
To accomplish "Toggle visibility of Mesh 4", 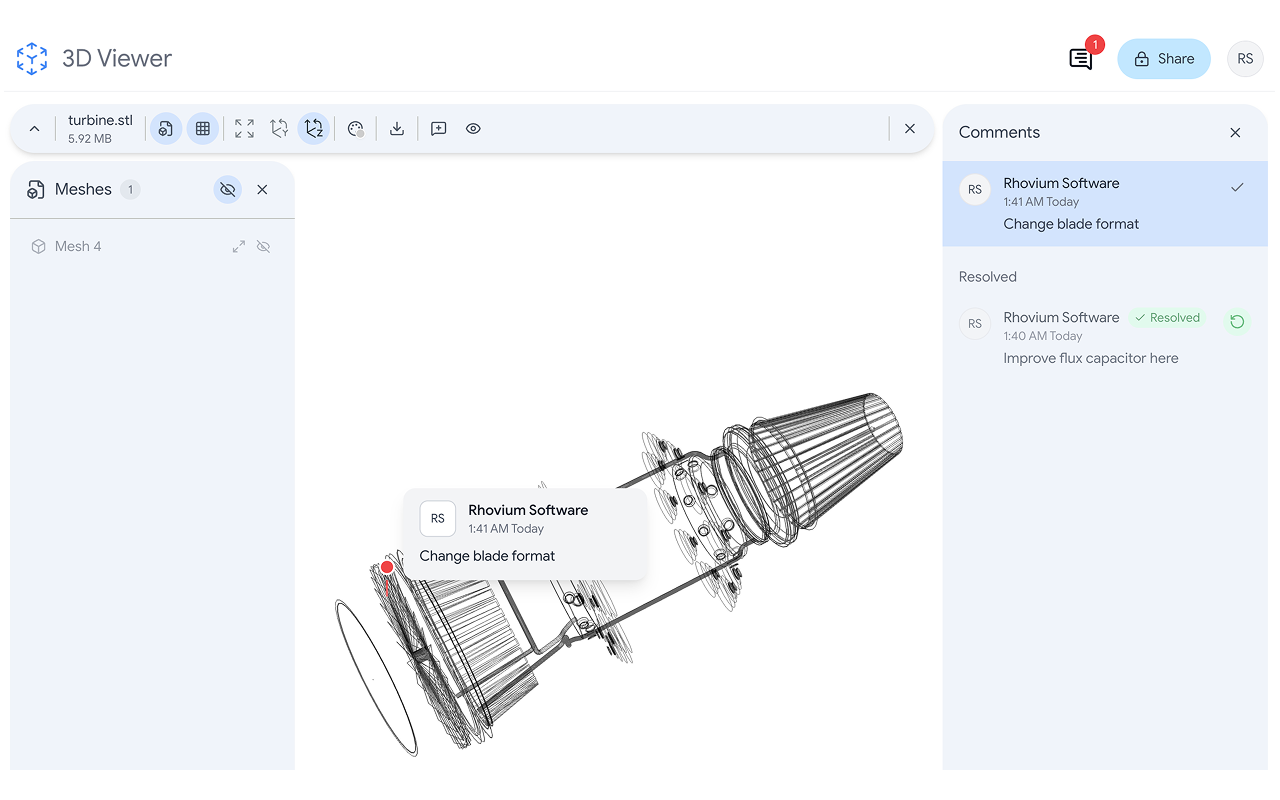I will point(264,246).
